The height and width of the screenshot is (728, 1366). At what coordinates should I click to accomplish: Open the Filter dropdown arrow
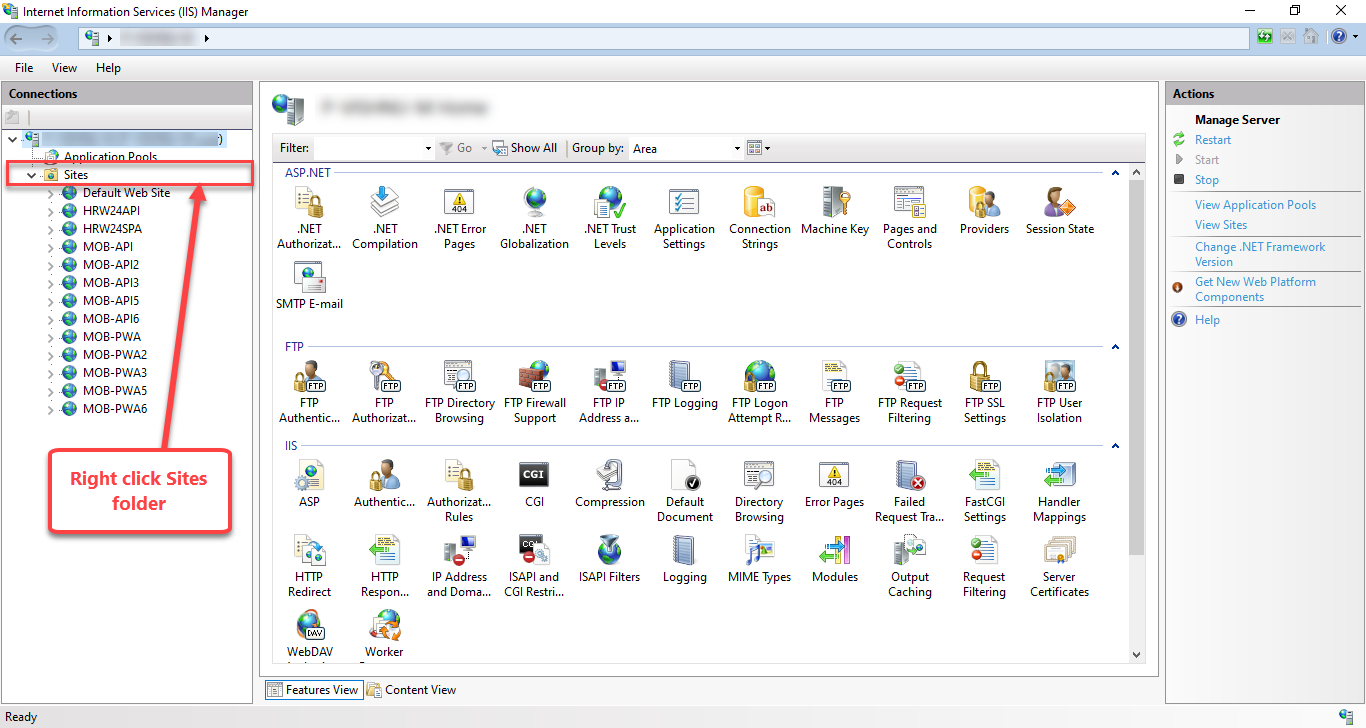pos(427,147)
